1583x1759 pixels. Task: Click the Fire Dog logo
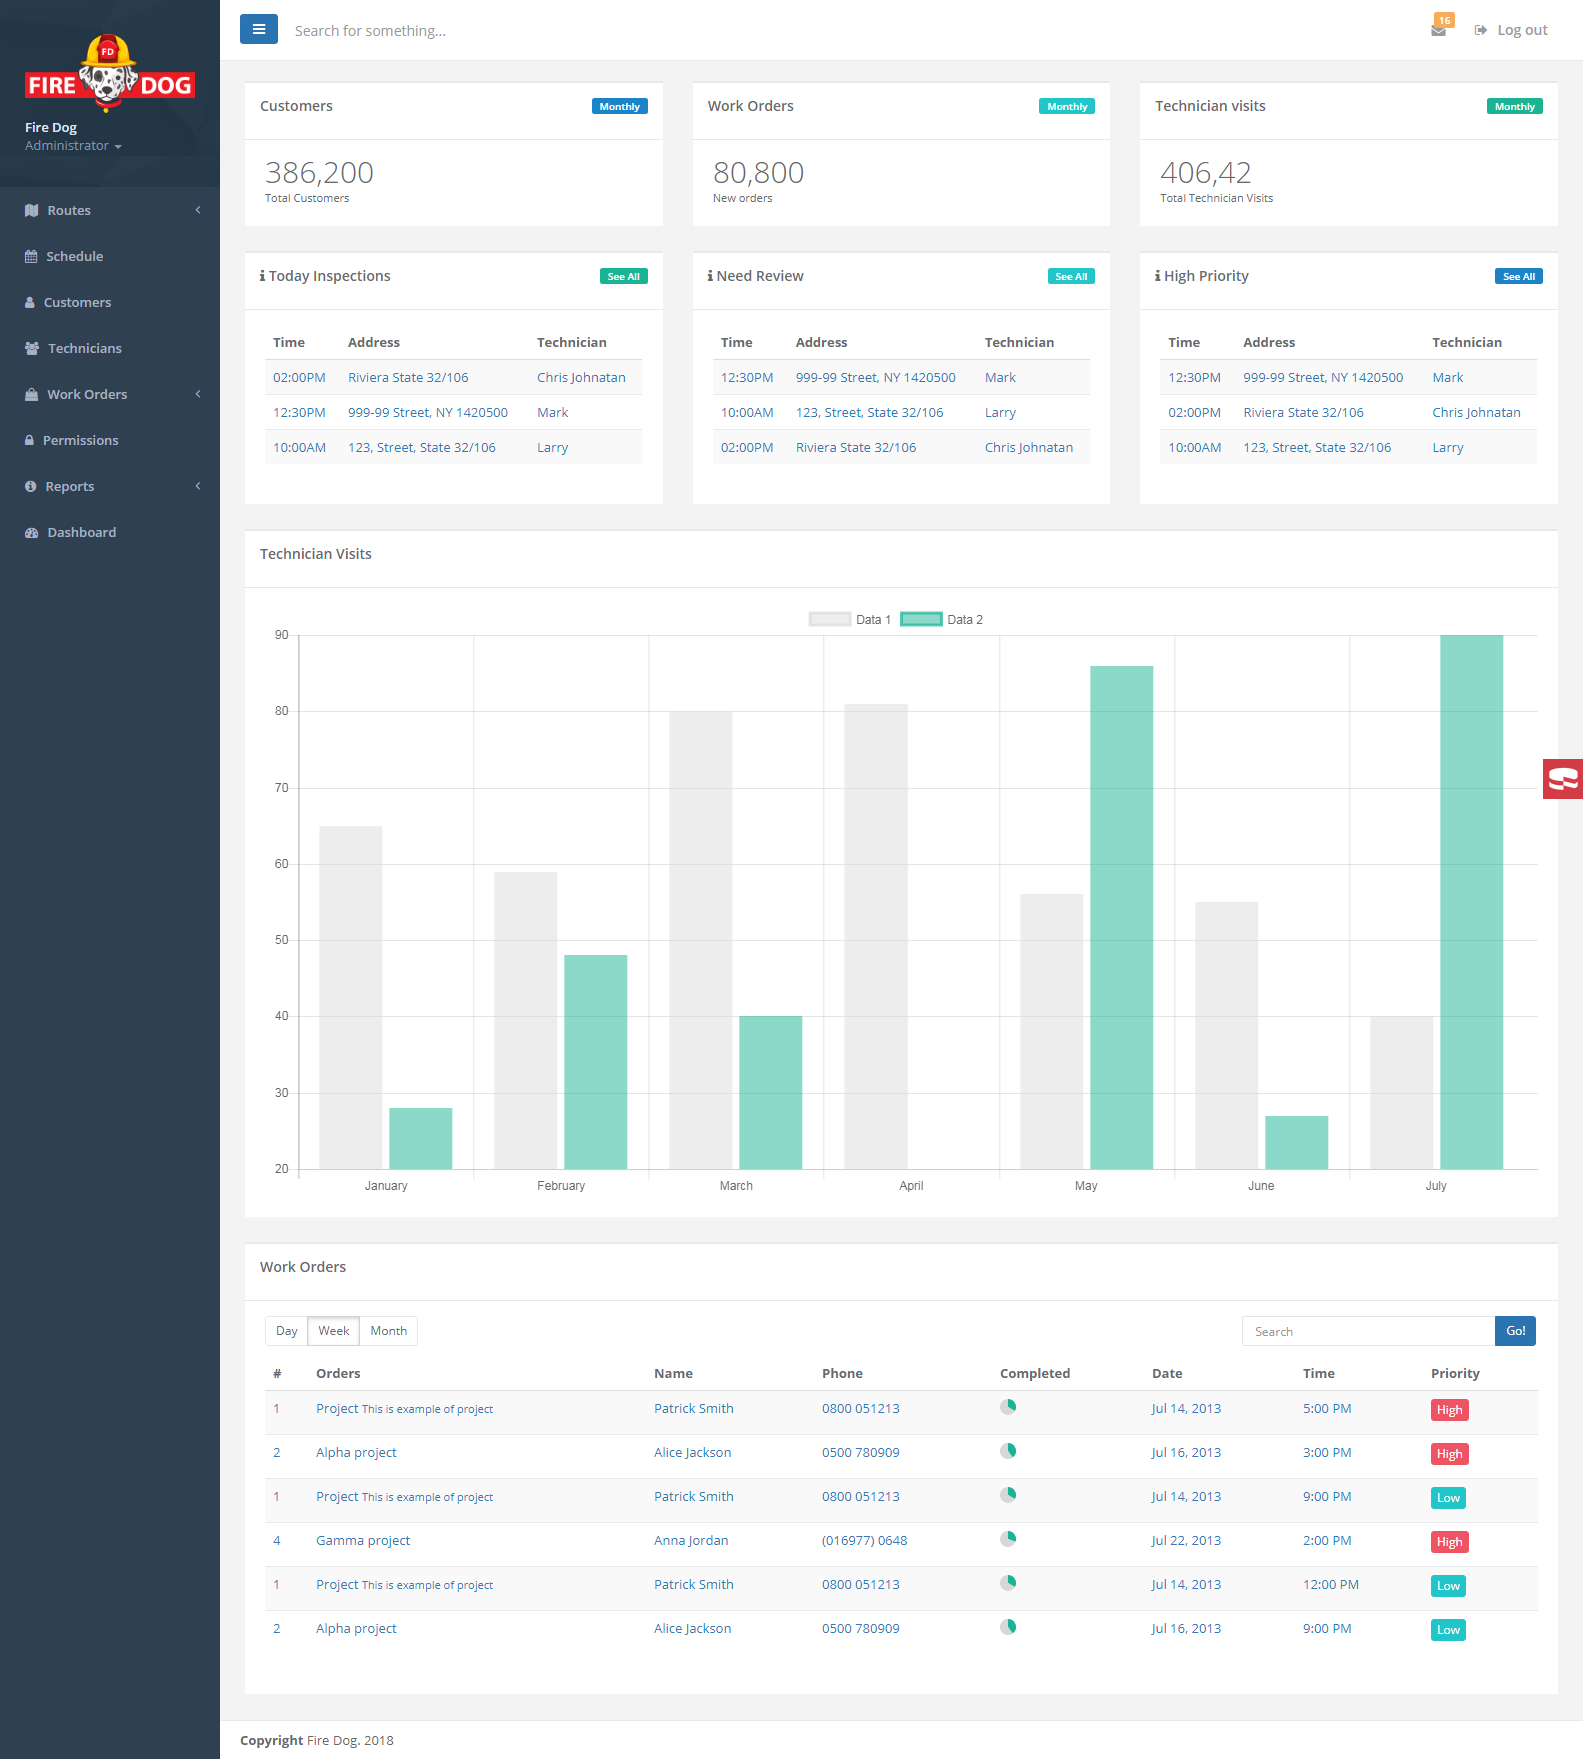(109, 73)
